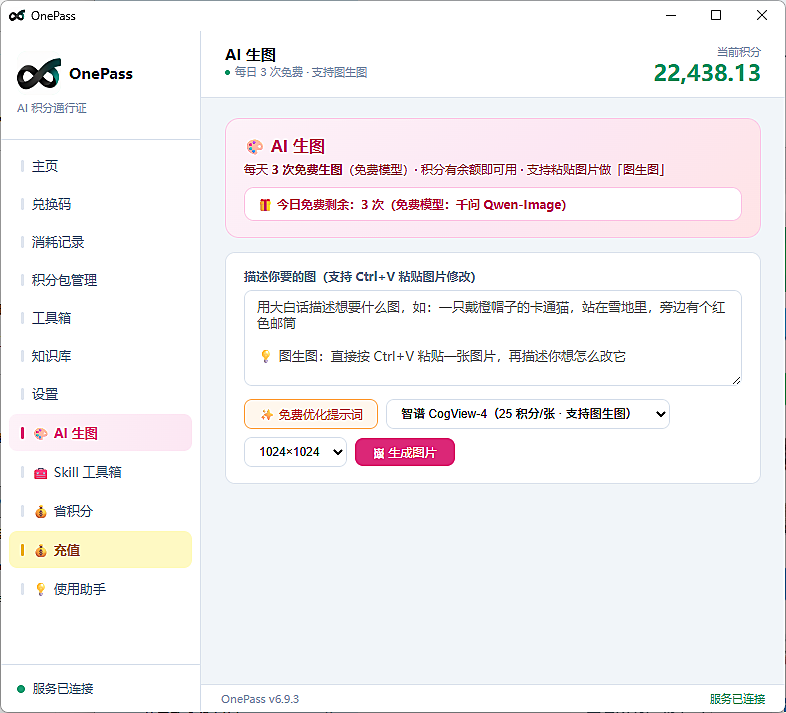Maximize the OnePass window
Screen dimensions: 786x713
click(x=716, y=16)
